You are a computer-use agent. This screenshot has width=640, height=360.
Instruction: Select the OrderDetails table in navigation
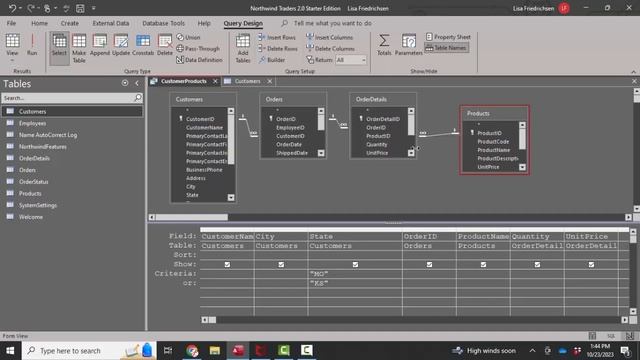pos(72,158)
